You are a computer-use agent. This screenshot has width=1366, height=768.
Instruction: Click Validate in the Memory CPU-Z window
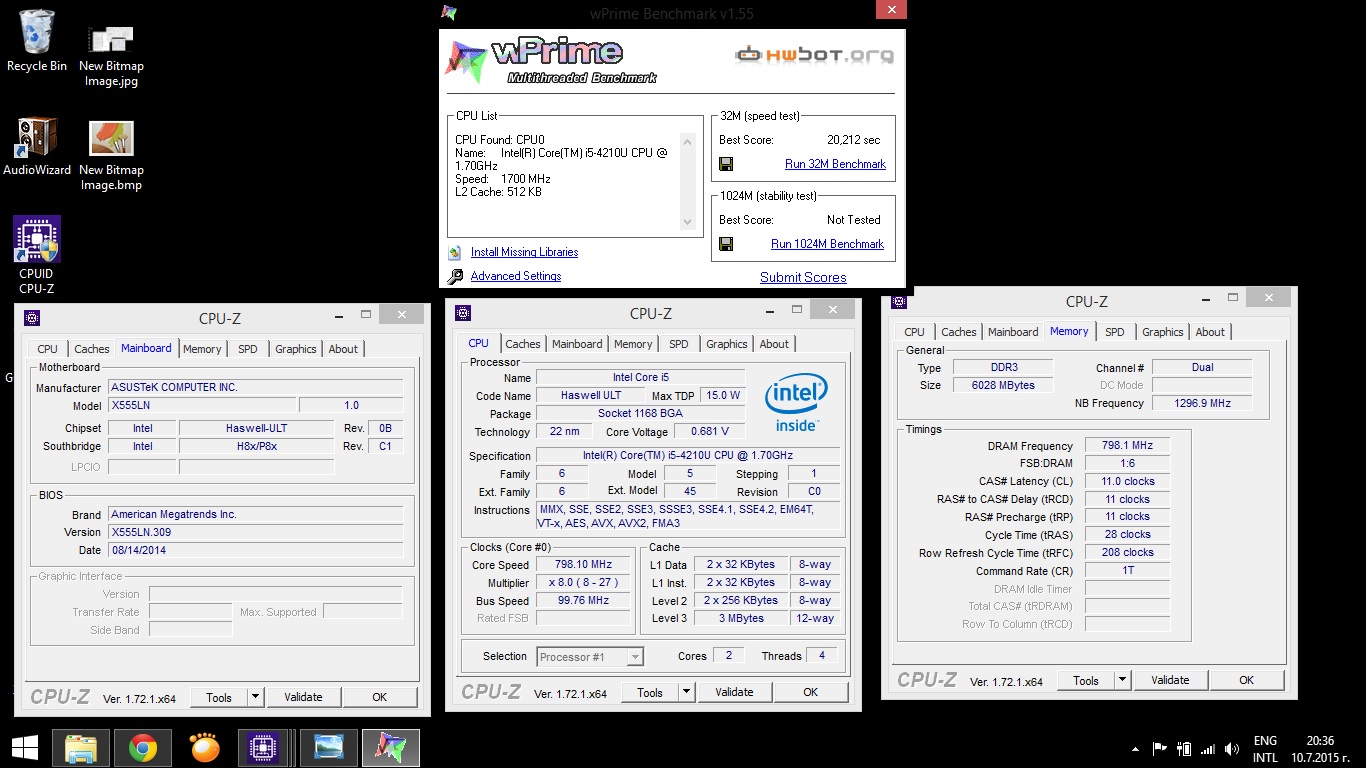(x=1170, y=680)
